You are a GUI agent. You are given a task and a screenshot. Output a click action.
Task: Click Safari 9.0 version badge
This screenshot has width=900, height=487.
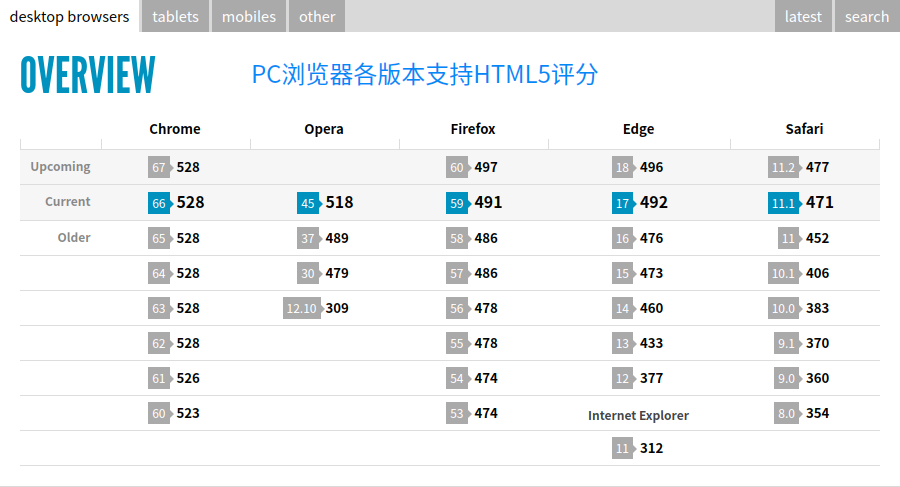[x=786, y=378]
